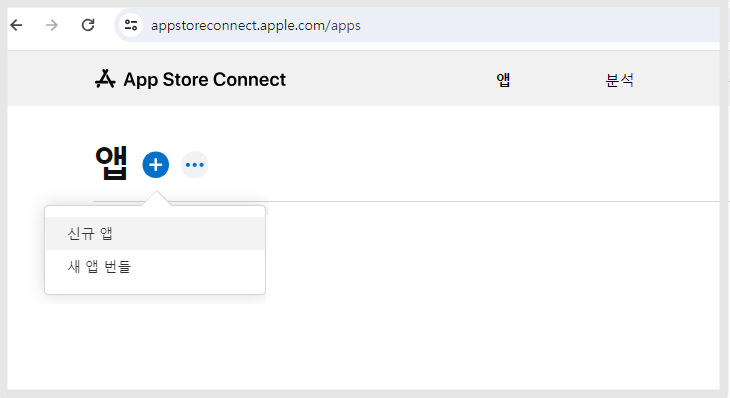
Task: Switch to the 앱 navigation tab
Action: [x=503, y=80]
